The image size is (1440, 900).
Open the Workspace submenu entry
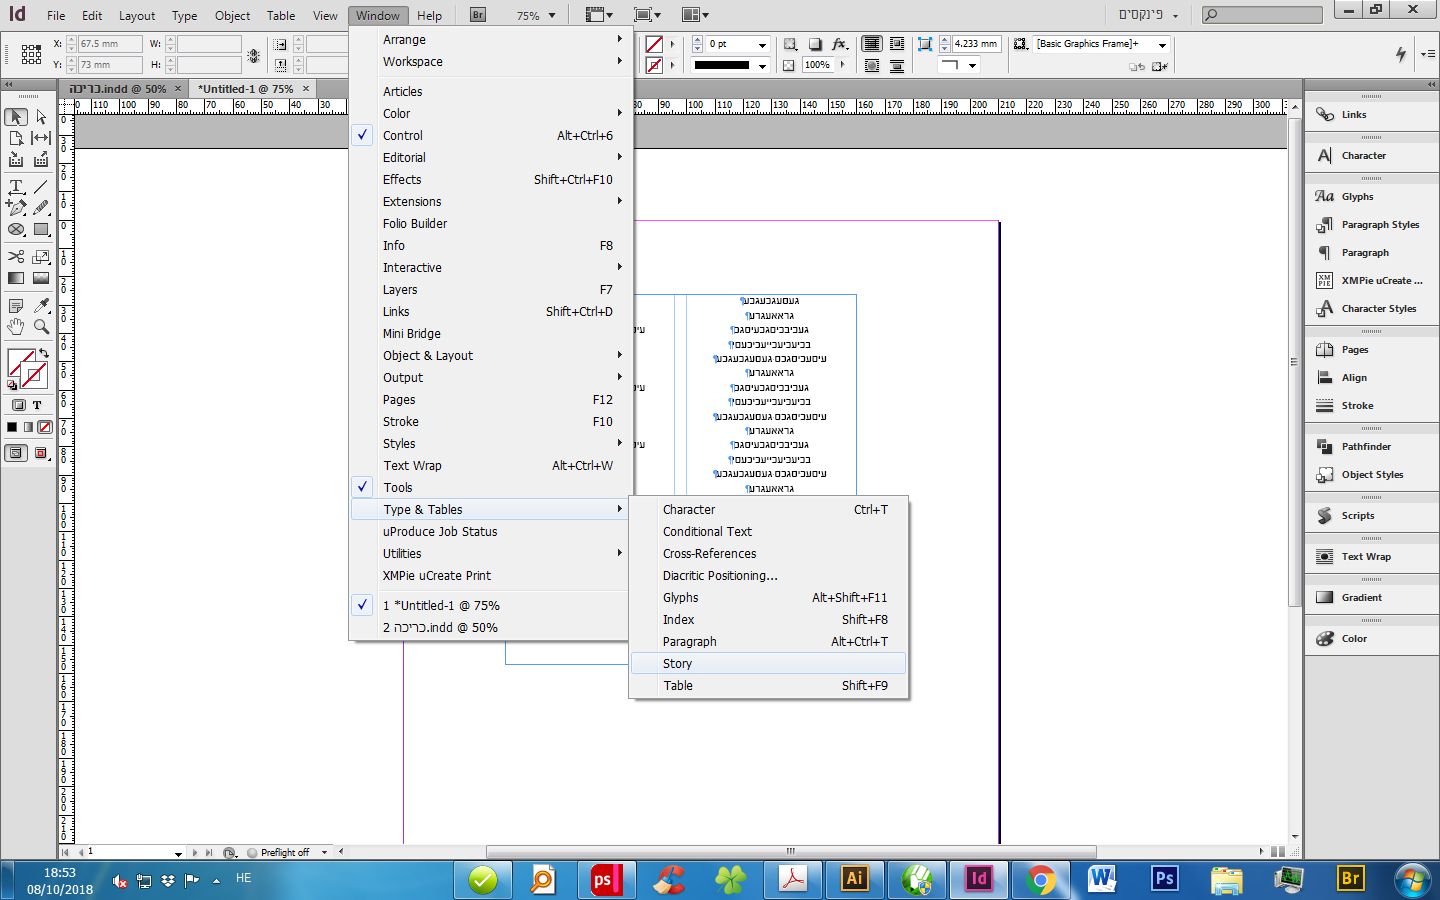[x=413, y=62]
